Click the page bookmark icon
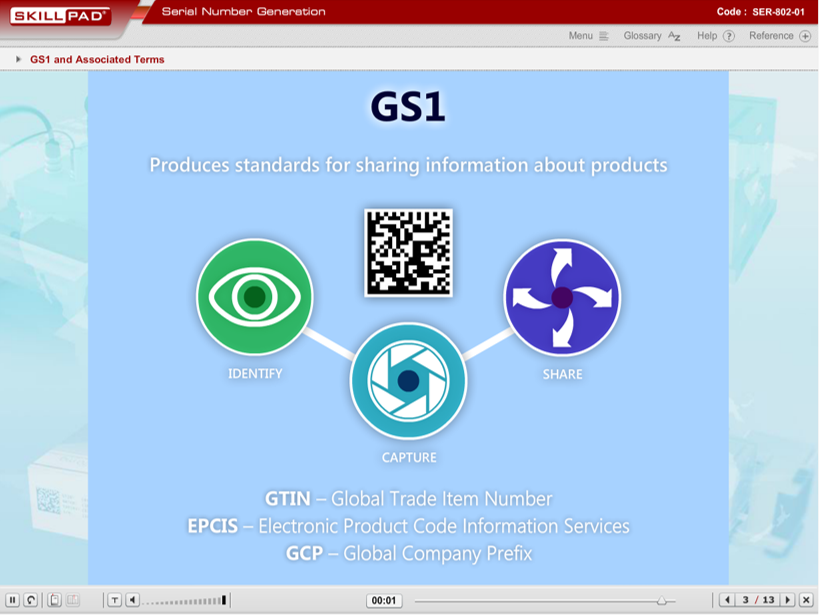The width and height of the screenshot is (820, 615). 54,600
